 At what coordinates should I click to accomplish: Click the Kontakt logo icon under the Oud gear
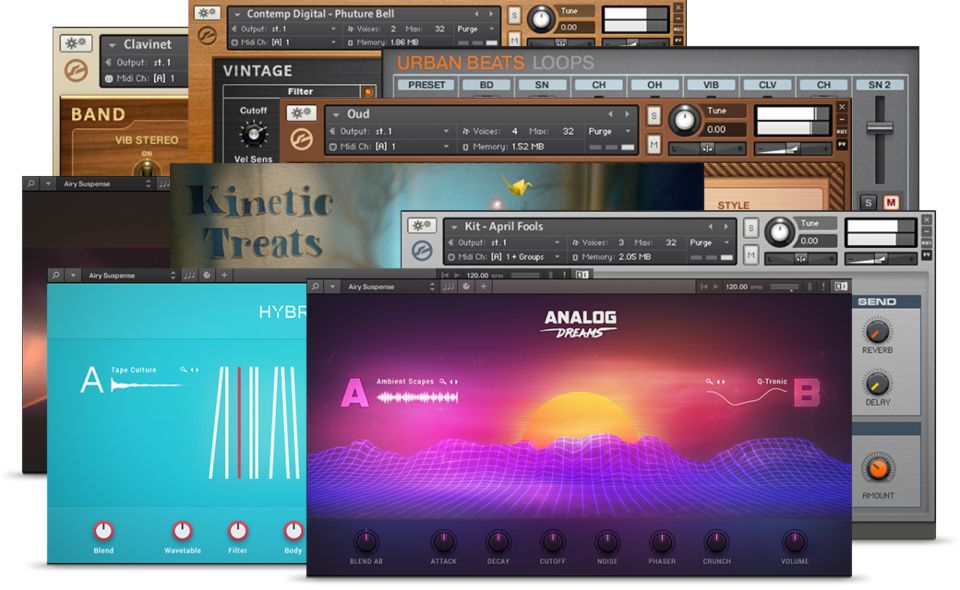tap(302, 141)
